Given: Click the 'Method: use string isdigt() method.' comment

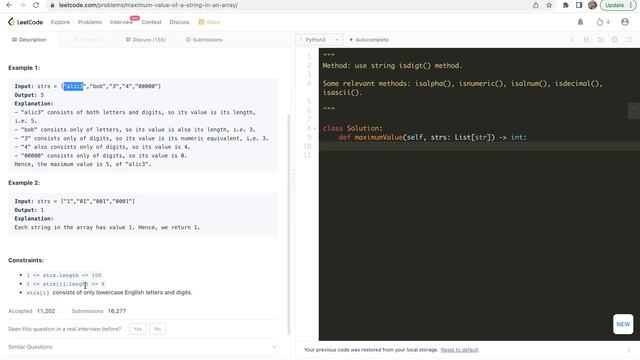Looking at the screenshot, I should point(392,66).
